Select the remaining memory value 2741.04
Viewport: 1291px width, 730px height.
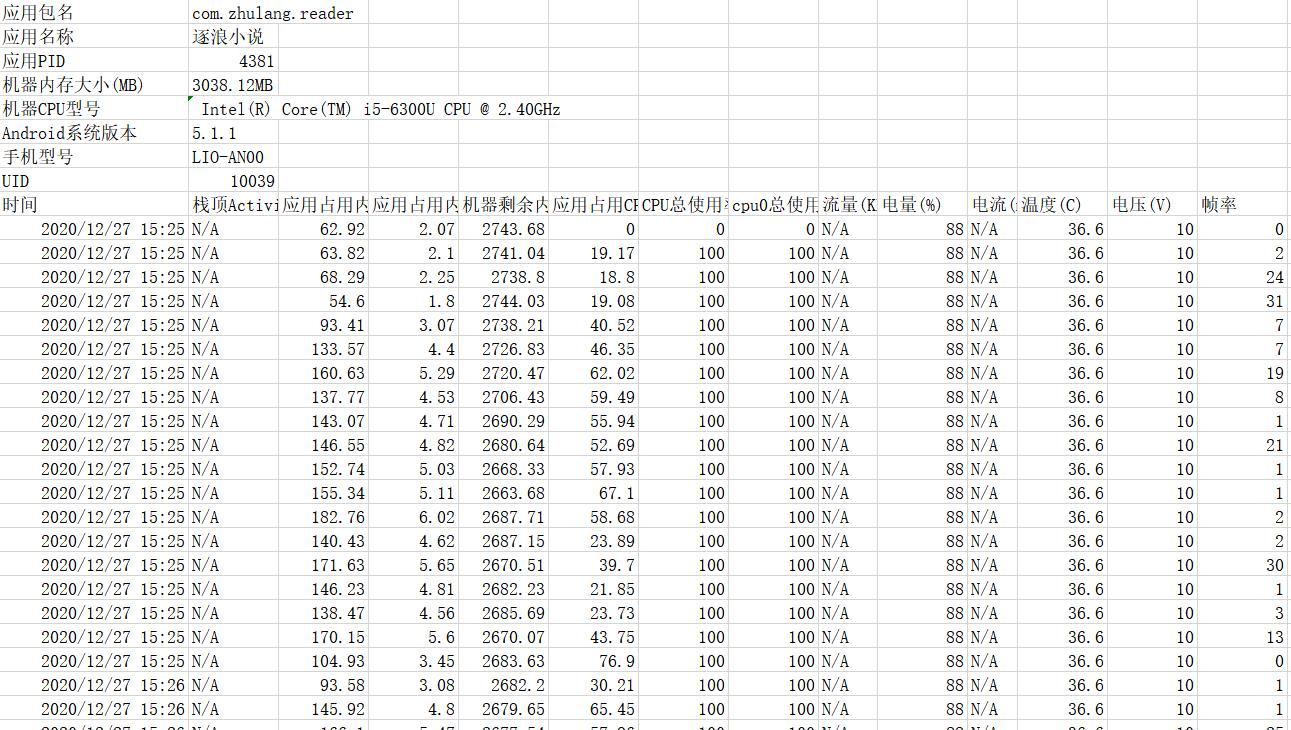pyautogui.click(x=504, y=253)
